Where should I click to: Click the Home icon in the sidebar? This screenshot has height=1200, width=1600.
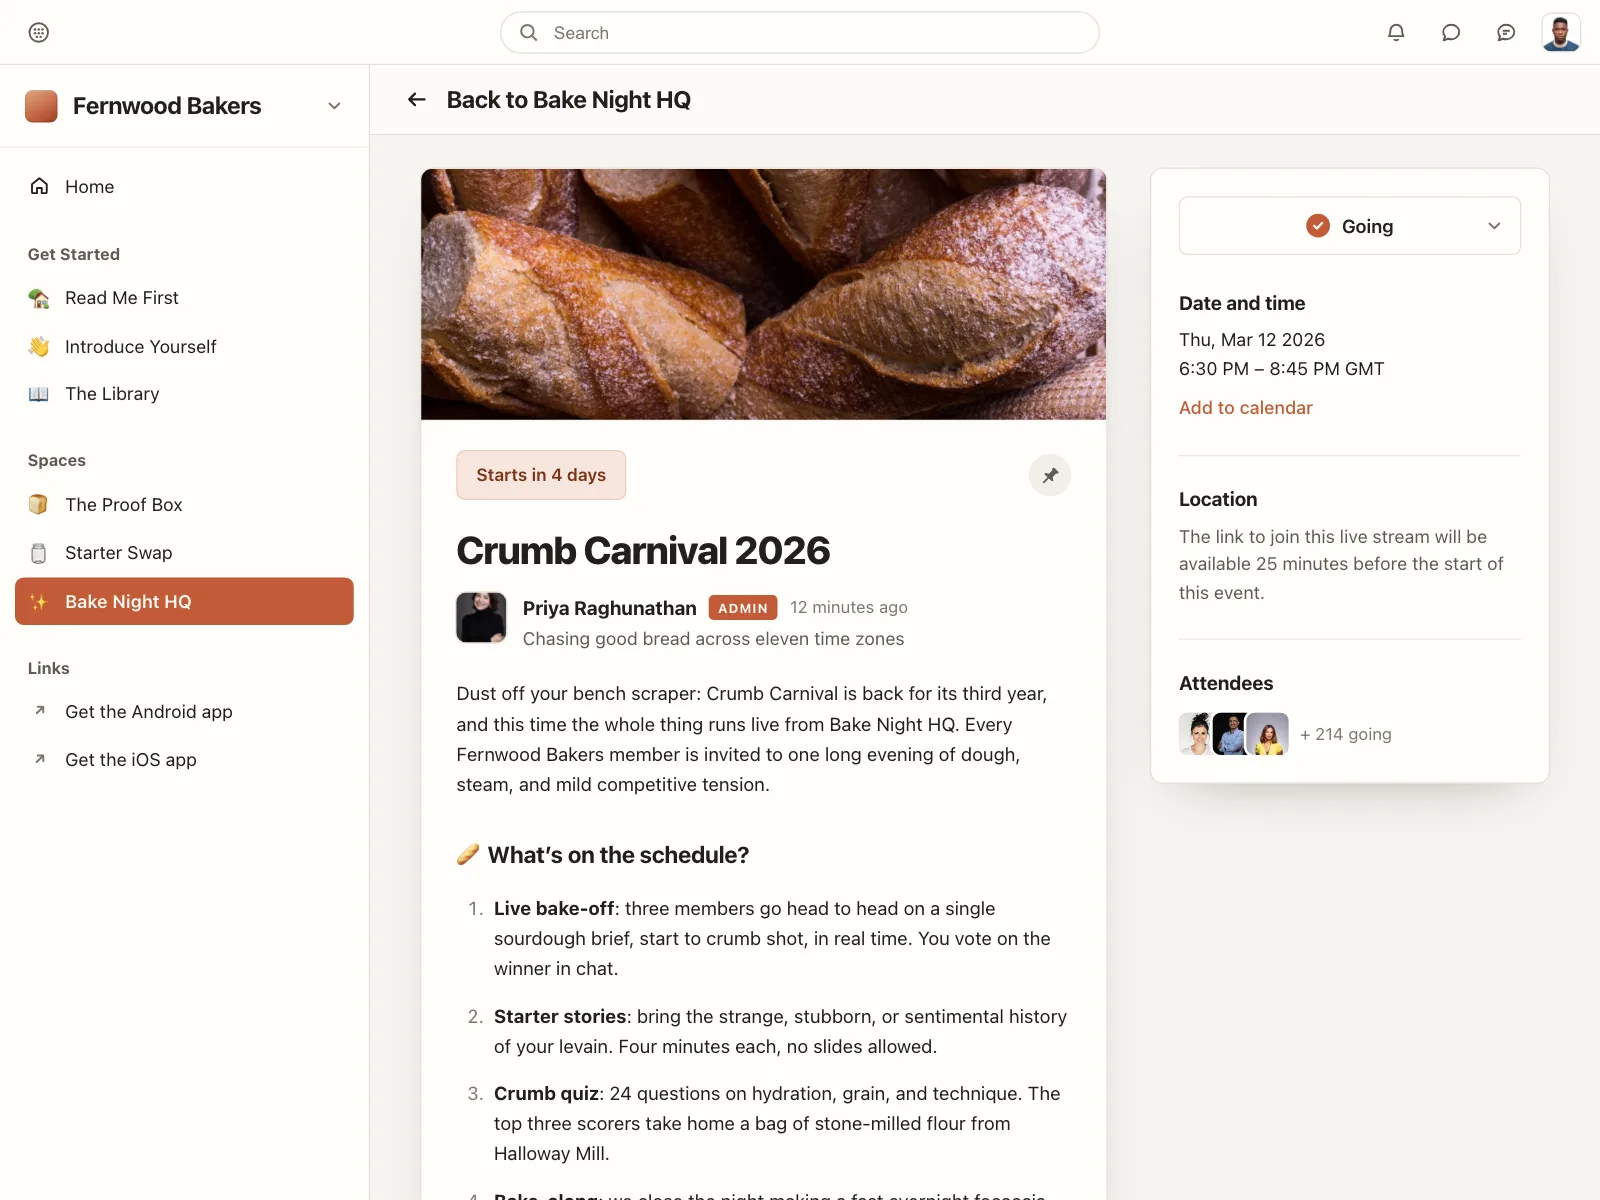[39, 186]
